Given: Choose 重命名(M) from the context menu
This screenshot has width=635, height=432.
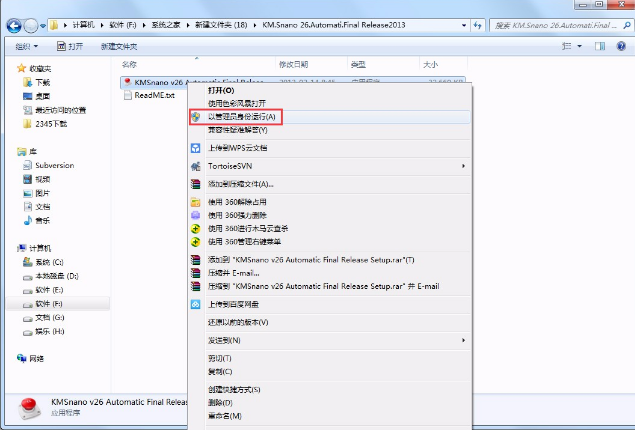Looking at the screenshot, I should coord(225,416).
